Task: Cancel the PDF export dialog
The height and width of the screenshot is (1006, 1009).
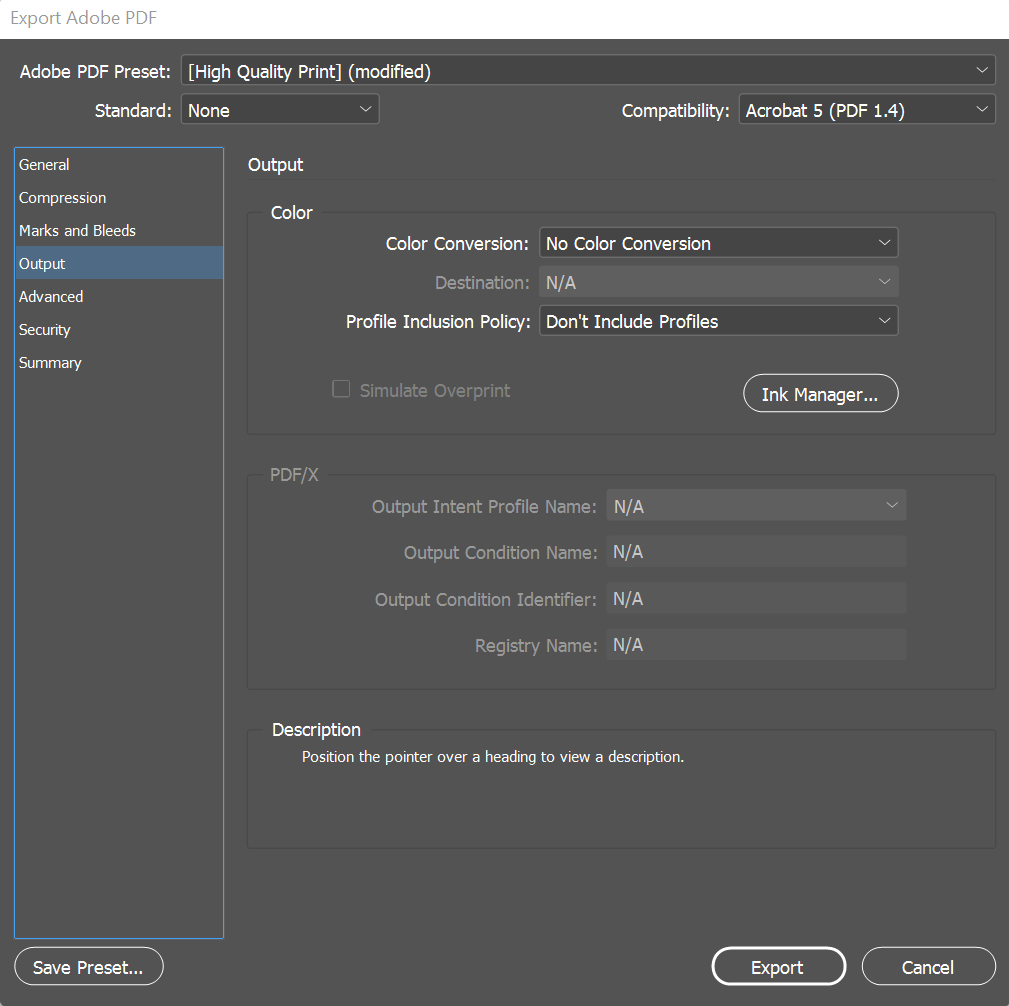Action: coord(928,967)
